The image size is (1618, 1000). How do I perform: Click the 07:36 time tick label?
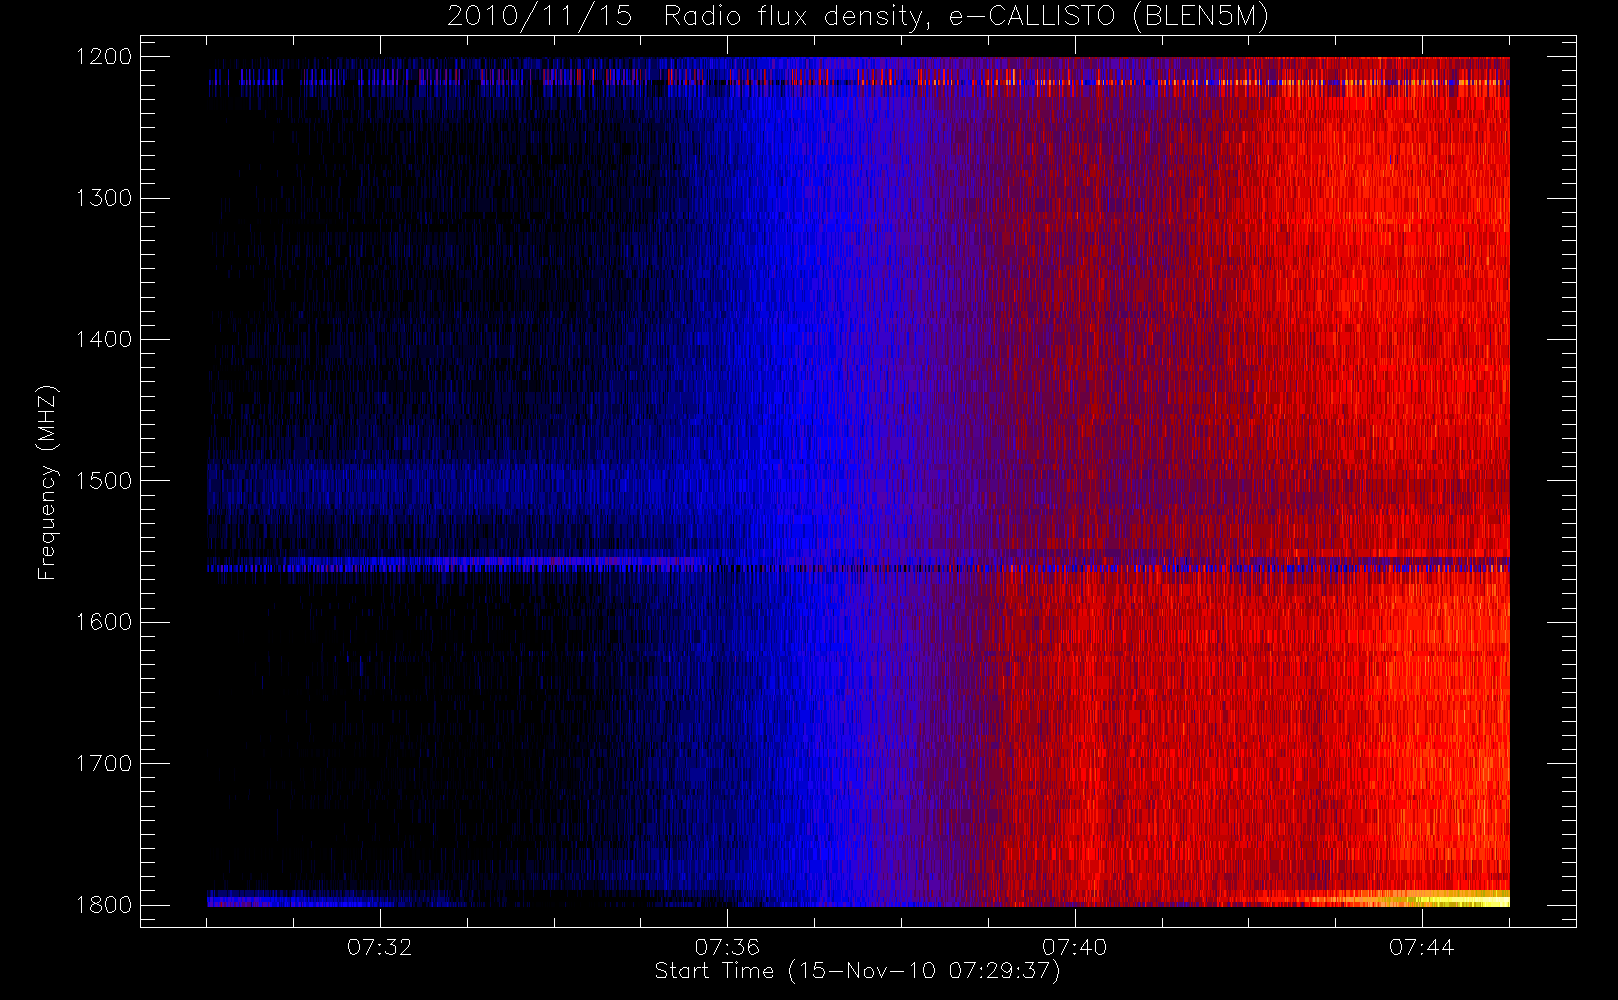(727, 947)
